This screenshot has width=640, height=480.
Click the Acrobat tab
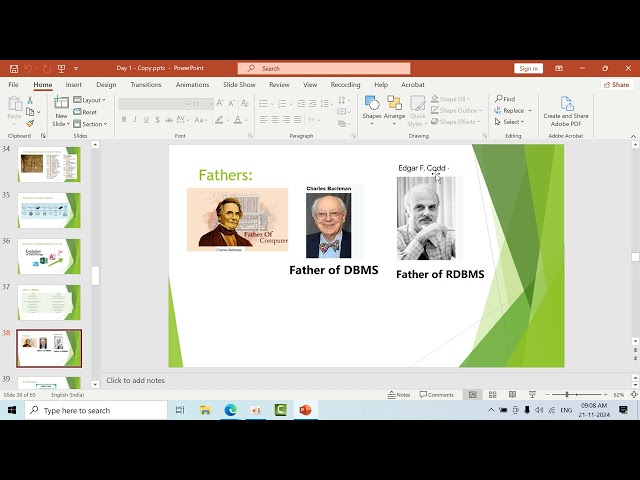(413, 84)
